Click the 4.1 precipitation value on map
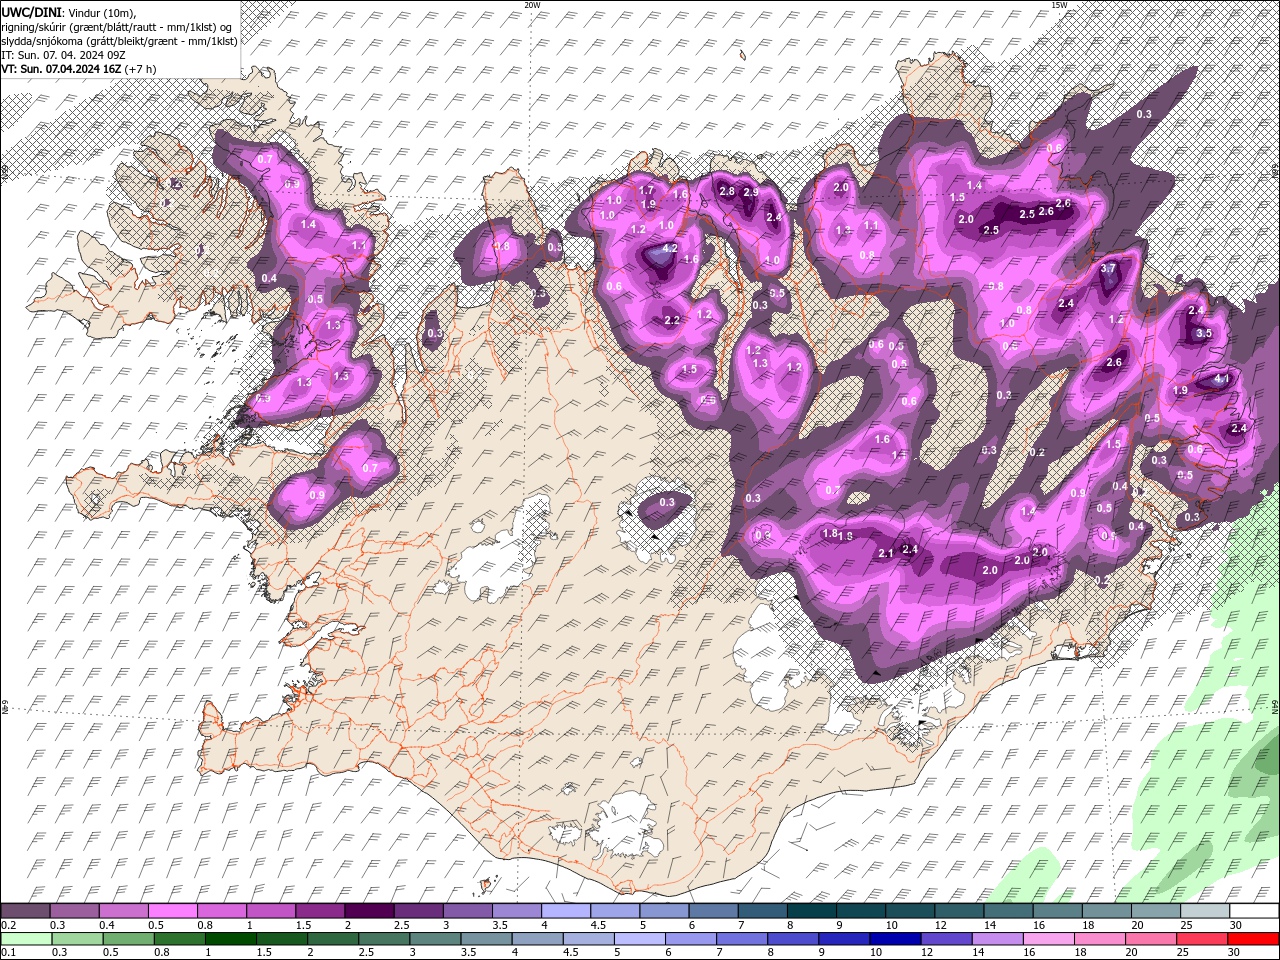1280x960 pixels. (x=1221, y=379)
